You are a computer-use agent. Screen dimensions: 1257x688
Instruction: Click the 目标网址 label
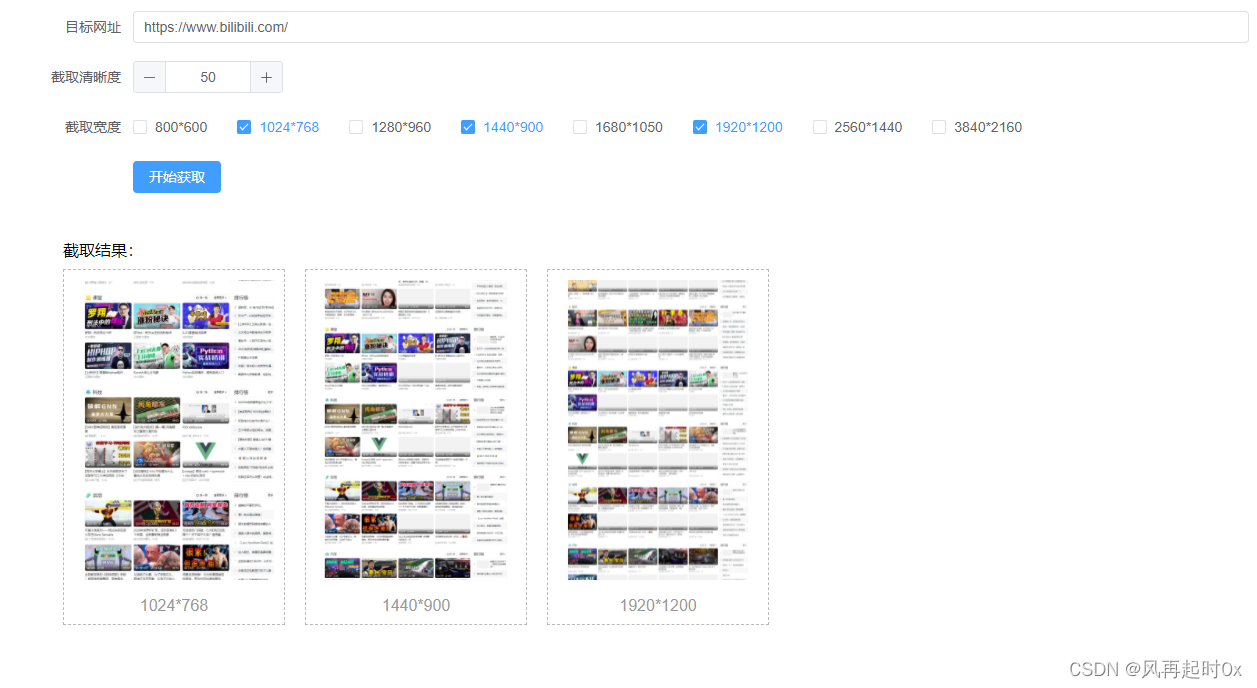pyautogui.click(x=93, y=27)
